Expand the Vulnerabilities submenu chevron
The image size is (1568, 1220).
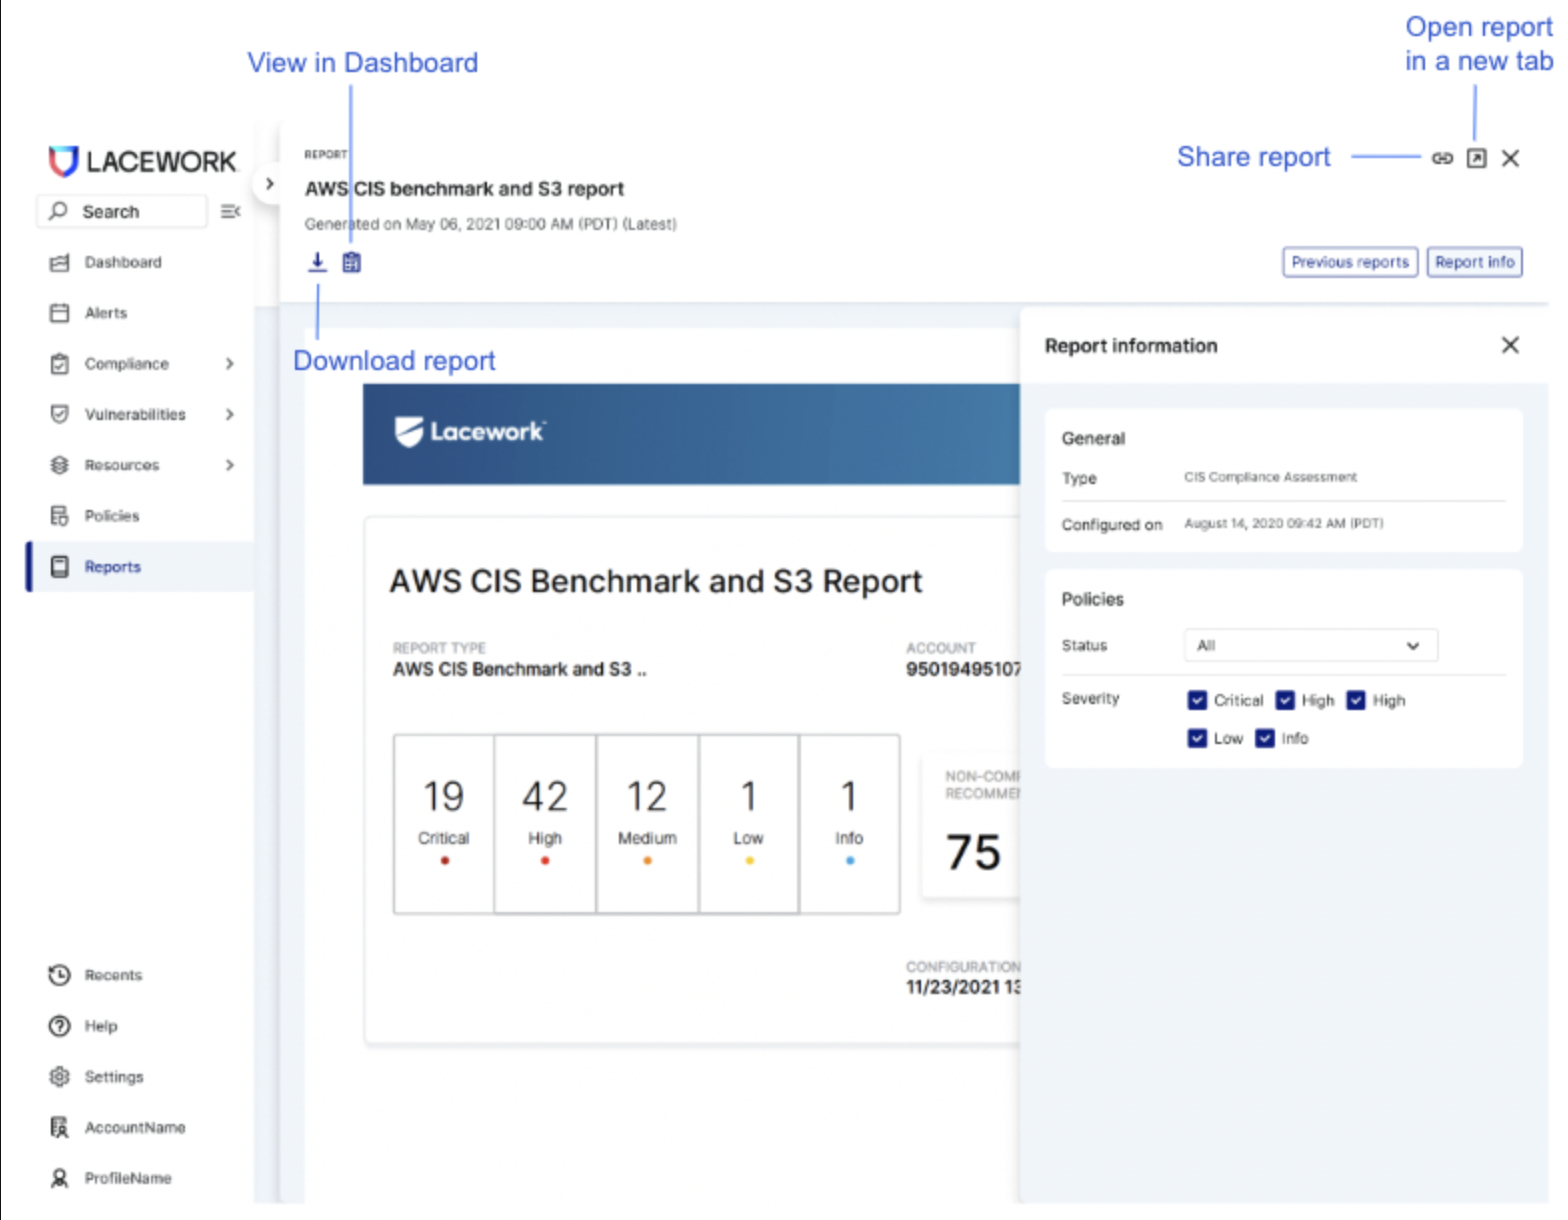coord(230,414)
